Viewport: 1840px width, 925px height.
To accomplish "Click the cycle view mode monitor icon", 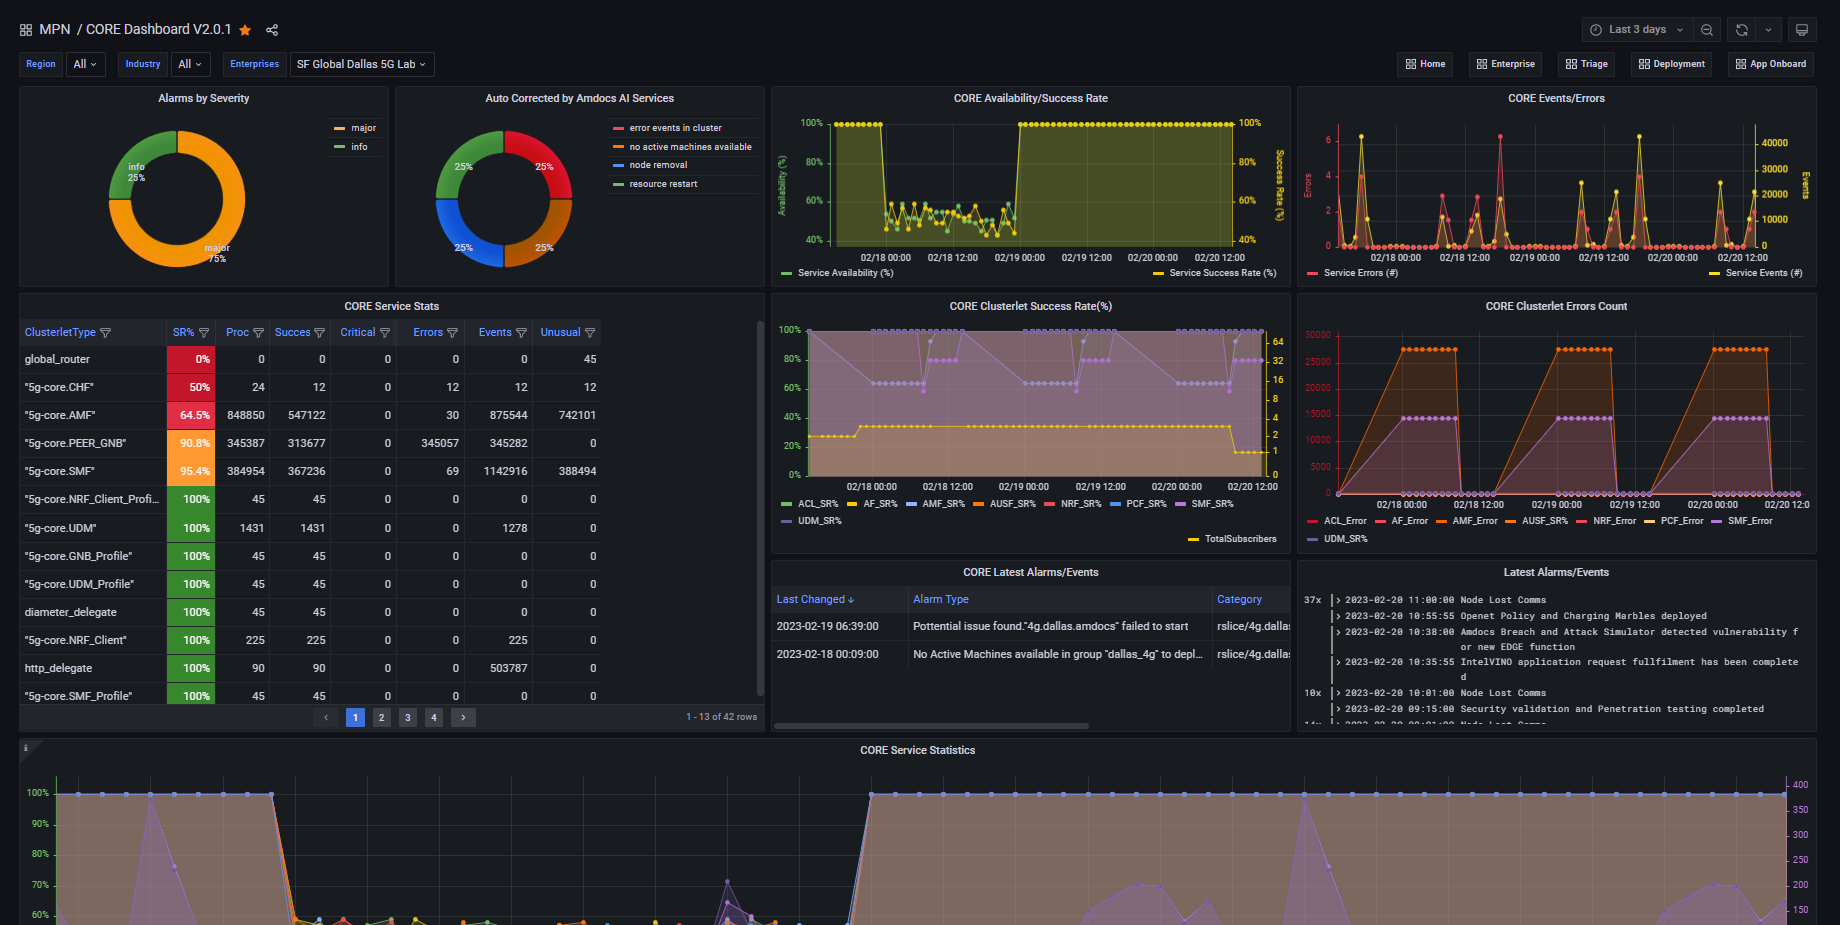I will tap(1802, 30).
